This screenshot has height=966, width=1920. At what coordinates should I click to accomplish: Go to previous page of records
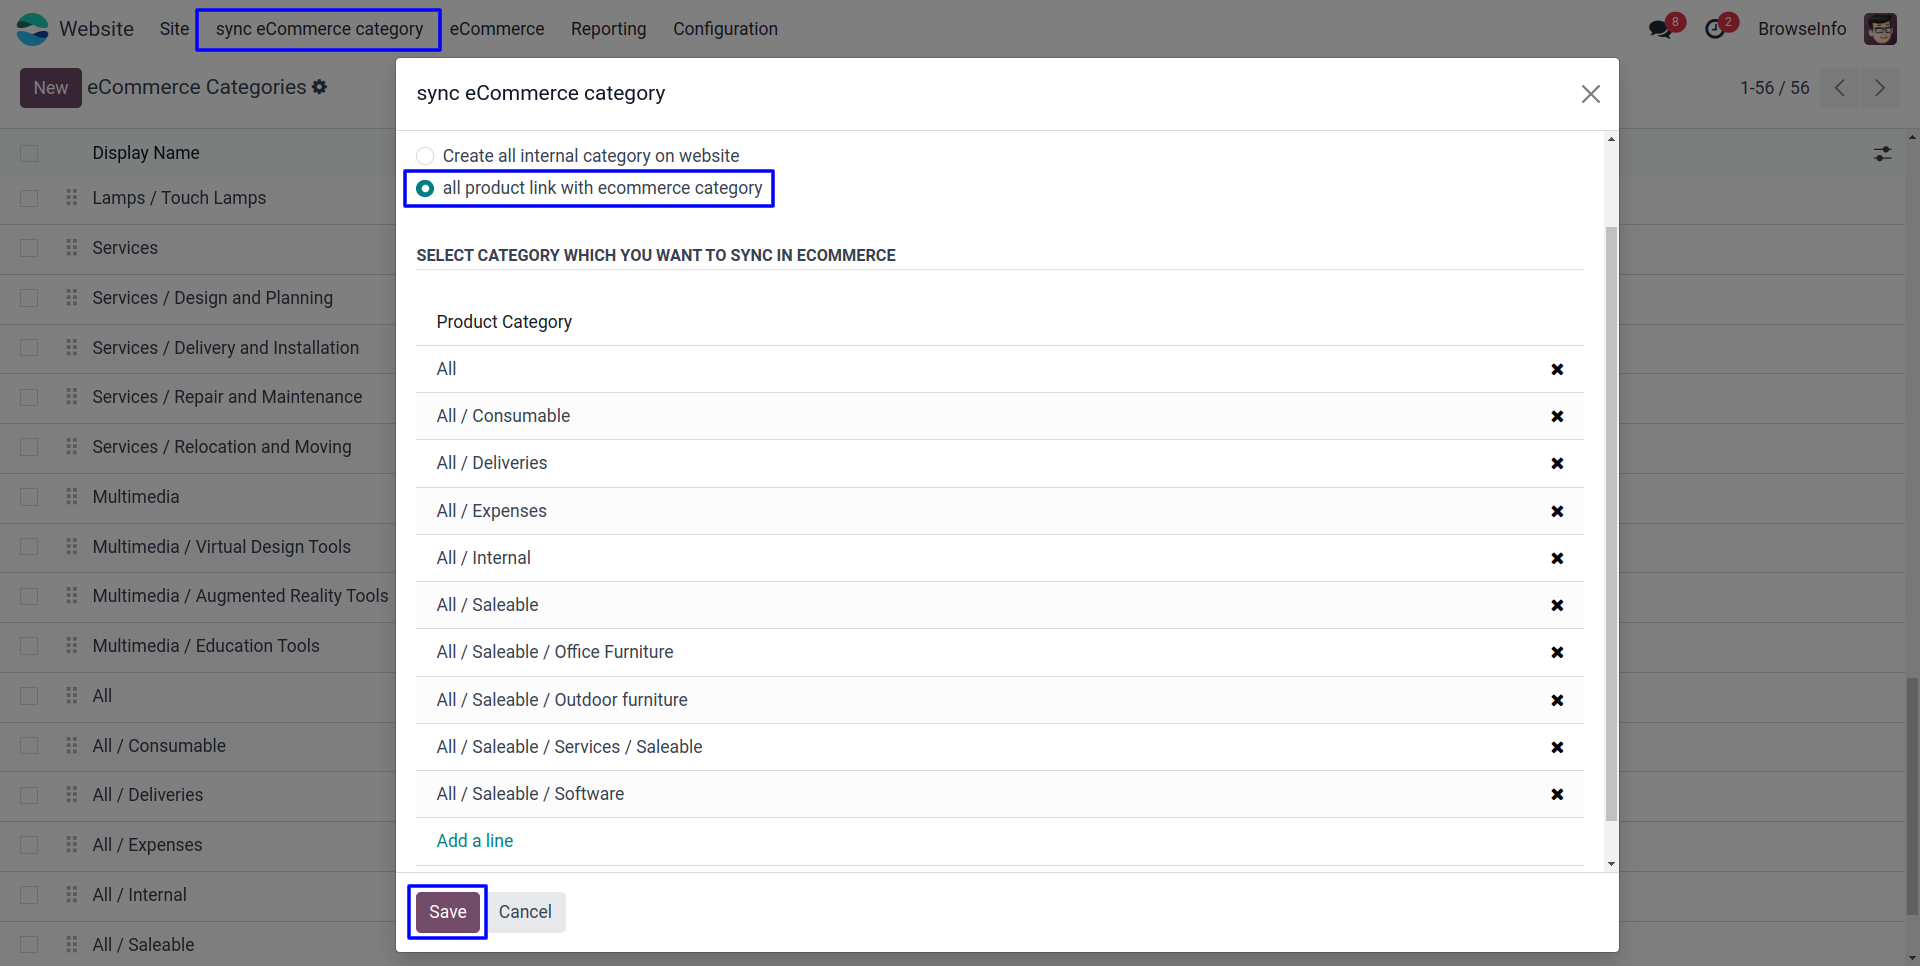pyautogui.click(x=1840, y=88)
